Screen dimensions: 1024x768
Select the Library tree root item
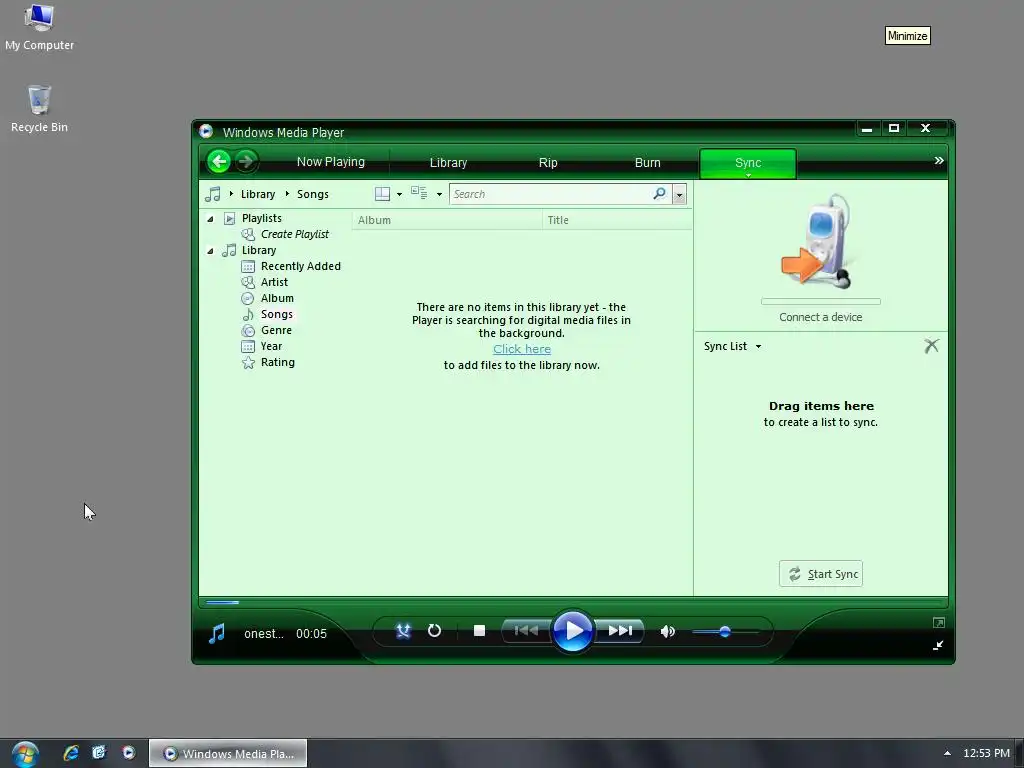point(259,250)
